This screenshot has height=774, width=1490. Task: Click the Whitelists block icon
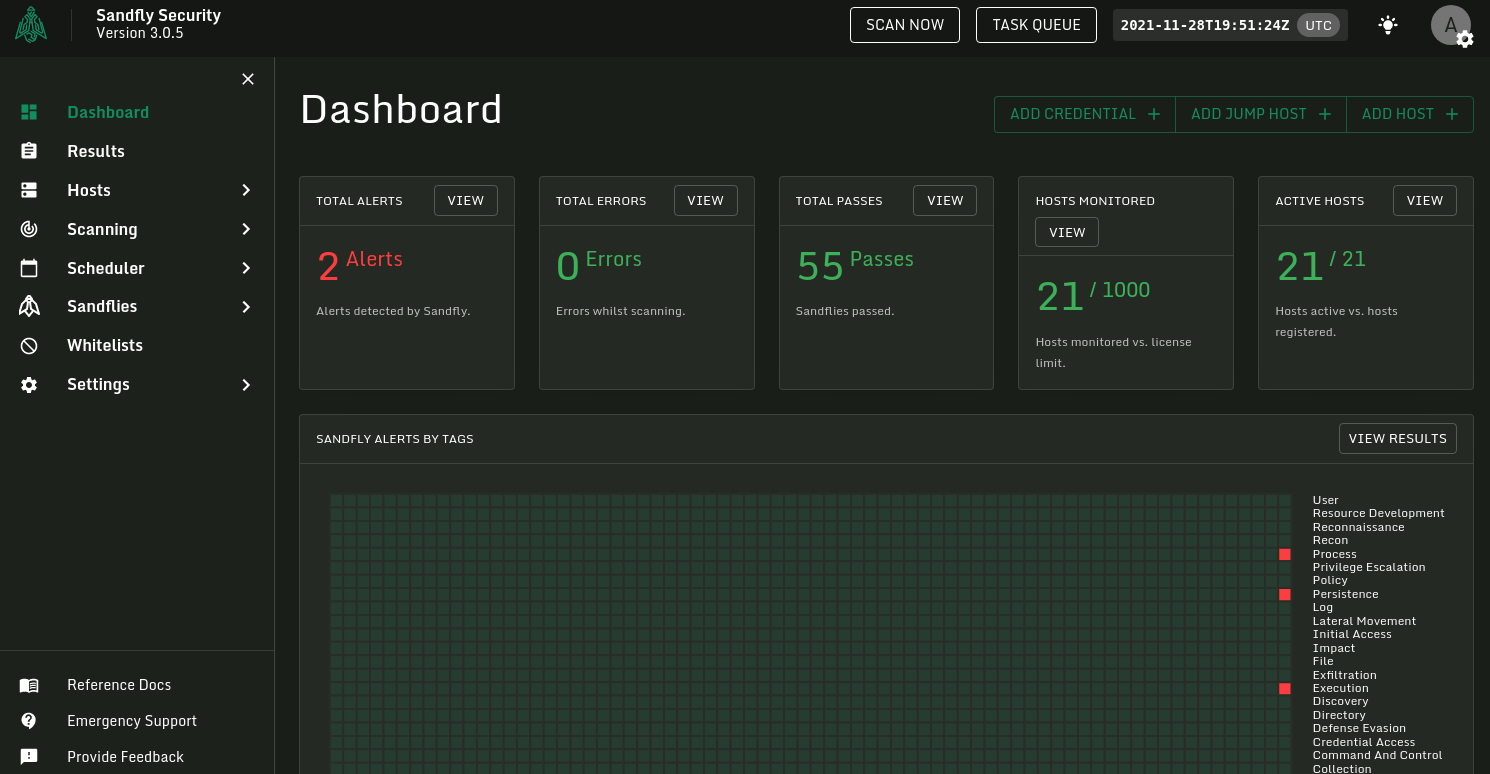tap(29, 345)
